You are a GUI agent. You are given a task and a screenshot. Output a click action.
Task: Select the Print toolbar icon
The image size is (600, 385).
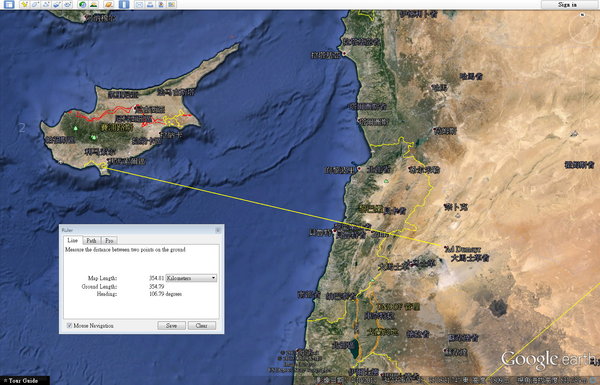pyautogui.click(x=150, y=5)
